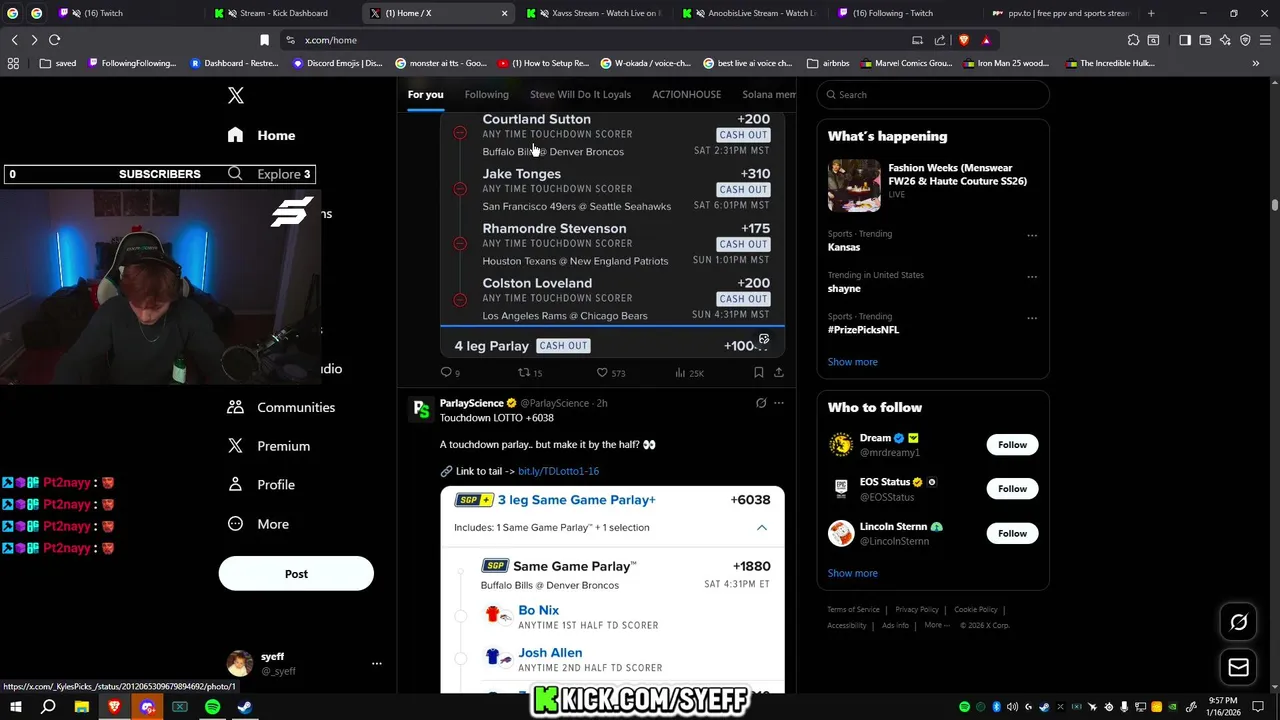Open the ParlayScience account name
This screenshot has width=1280, height=720.
click(472, 403)
